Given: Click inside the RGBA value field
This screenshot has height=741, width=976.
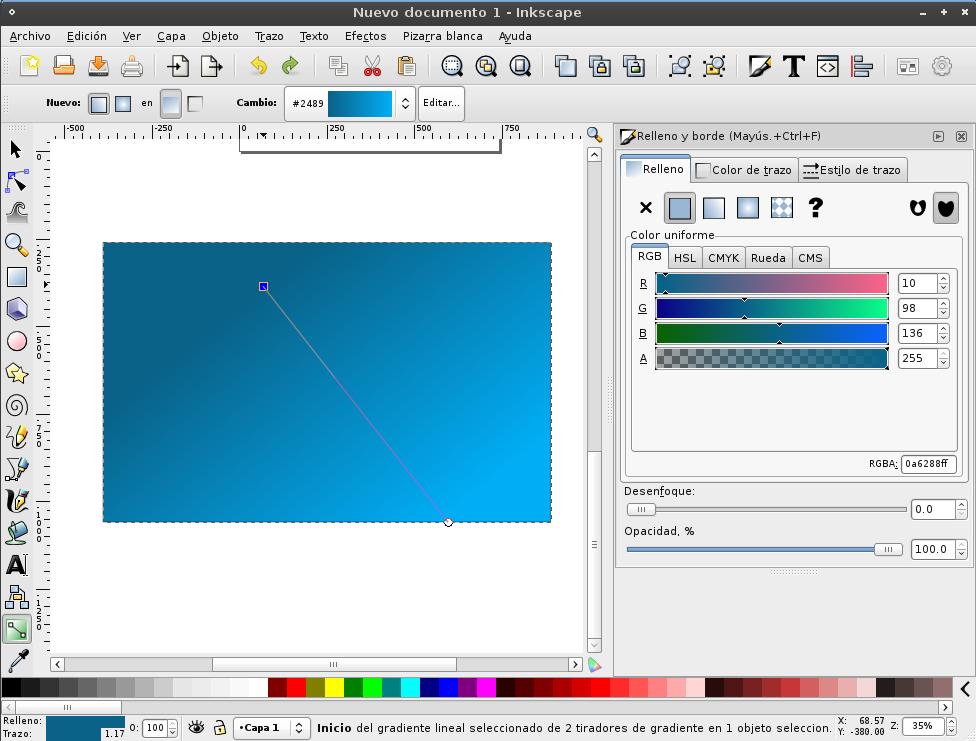Looking at the screenshot, I should coord(928,464).
